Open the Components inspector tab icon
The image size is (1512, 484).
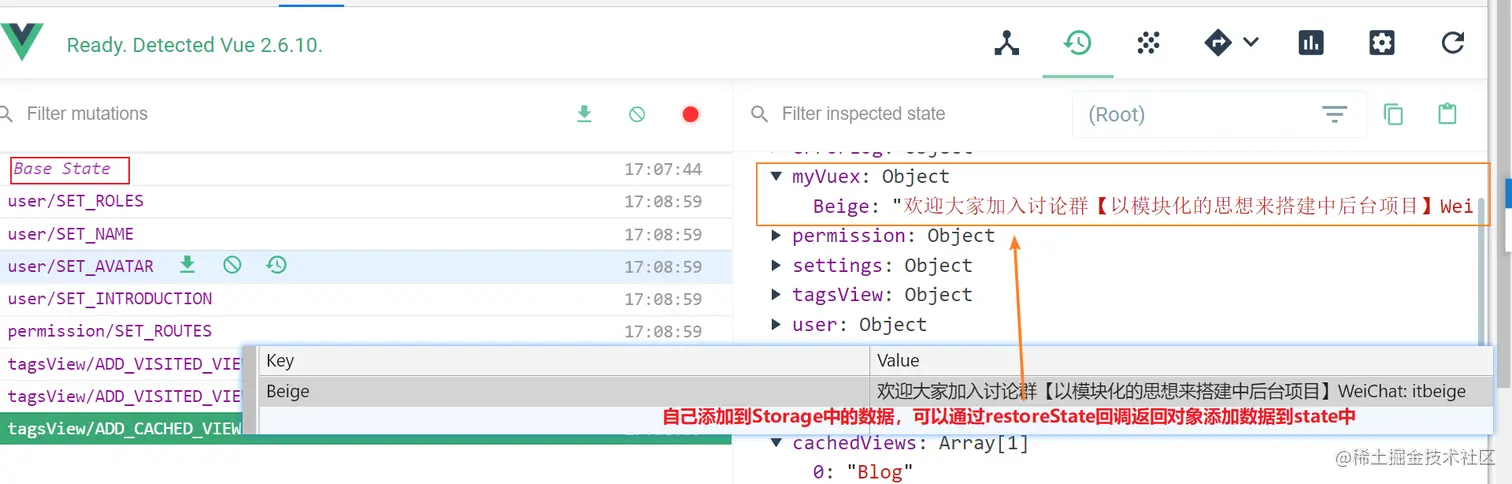pyautogui.click(x=1006, y=43)
